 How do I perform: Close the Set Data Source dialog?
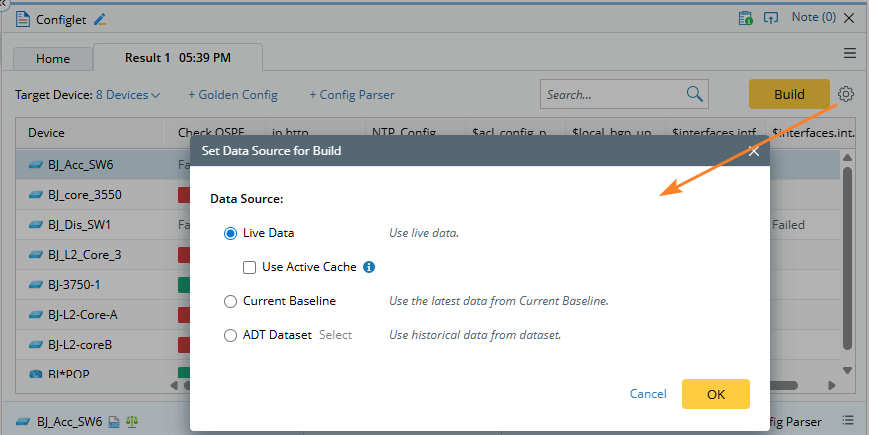(753, 151)
